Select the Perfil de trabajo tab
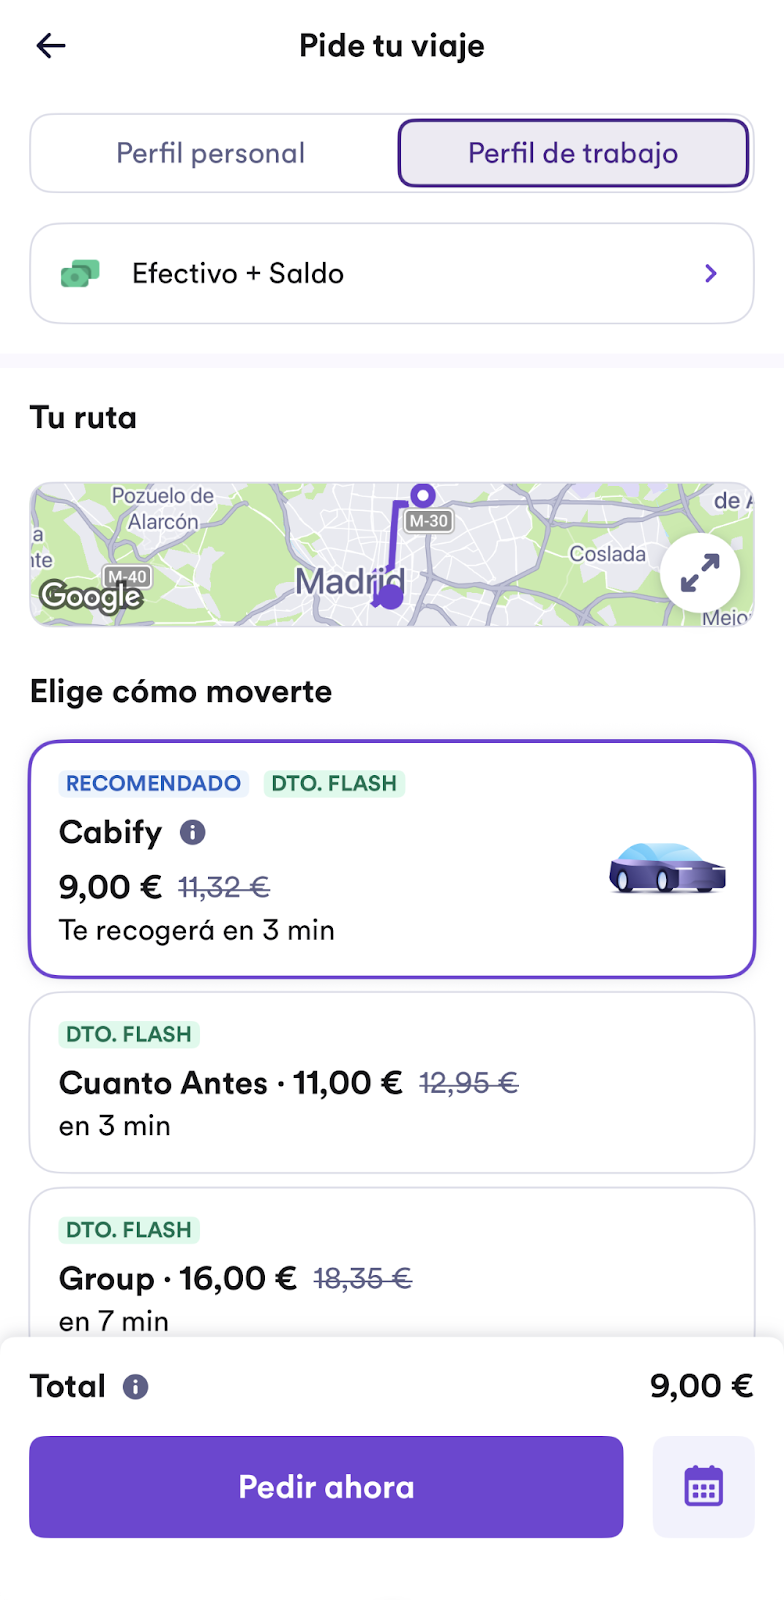 click(573, 153)
